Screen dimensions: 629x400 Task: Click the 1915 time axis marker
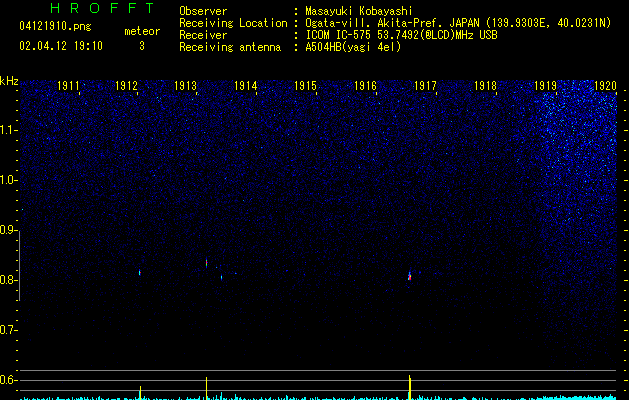305,86
